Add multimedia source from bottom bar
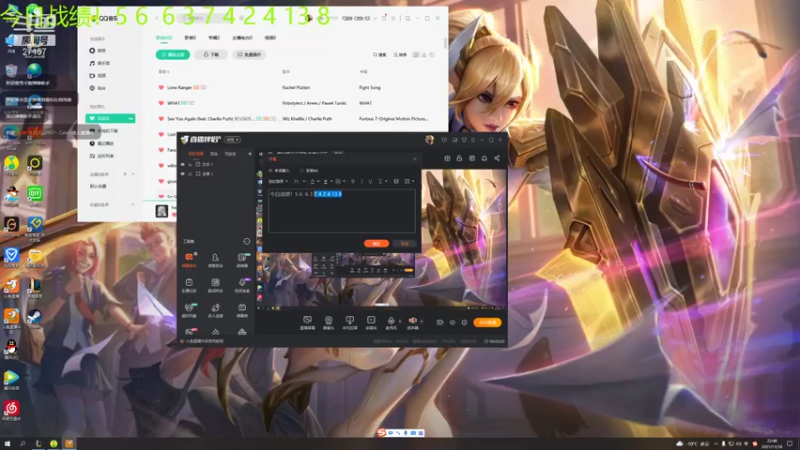 tap(371, 322)
